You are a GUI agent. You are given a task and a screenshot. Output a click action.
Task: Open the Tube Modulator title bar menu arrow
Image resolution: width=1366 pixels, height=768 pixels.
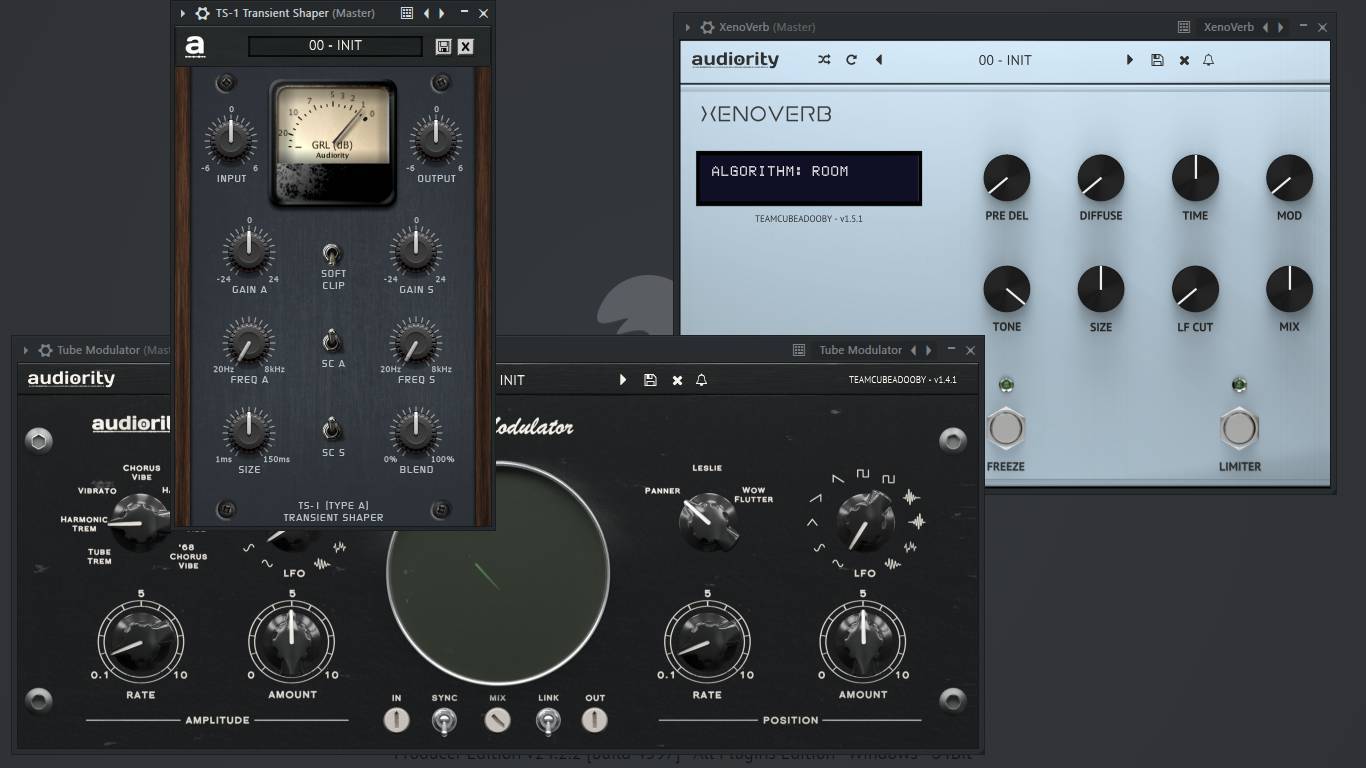(x=27, y=350)
